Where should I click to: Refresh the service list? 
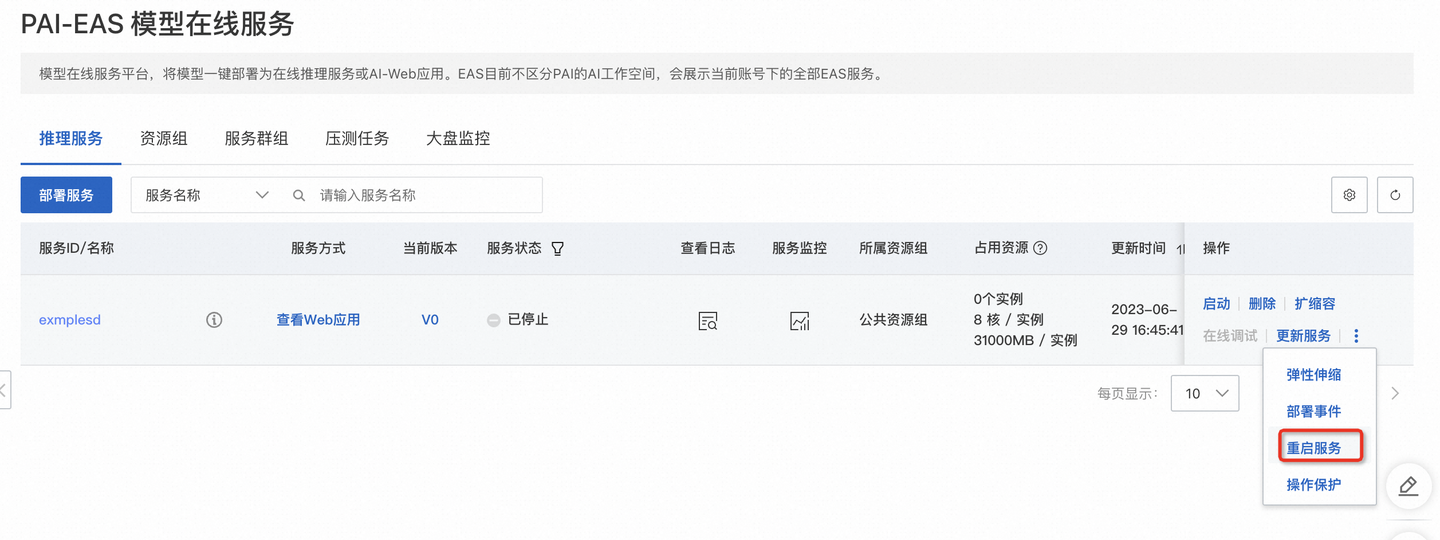[x=1395, y=195]
